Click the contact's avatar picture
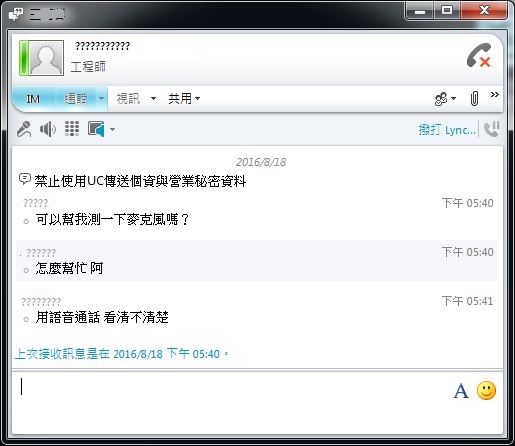 [46, 58]
